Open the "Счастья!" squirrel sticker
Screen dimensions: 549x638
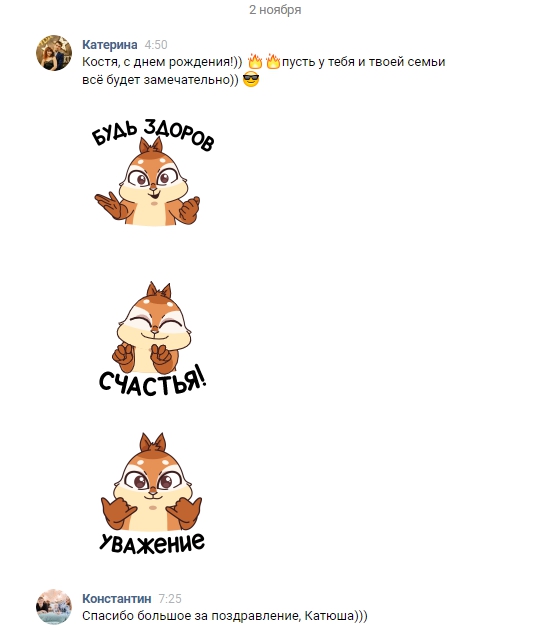coord(153,339)
